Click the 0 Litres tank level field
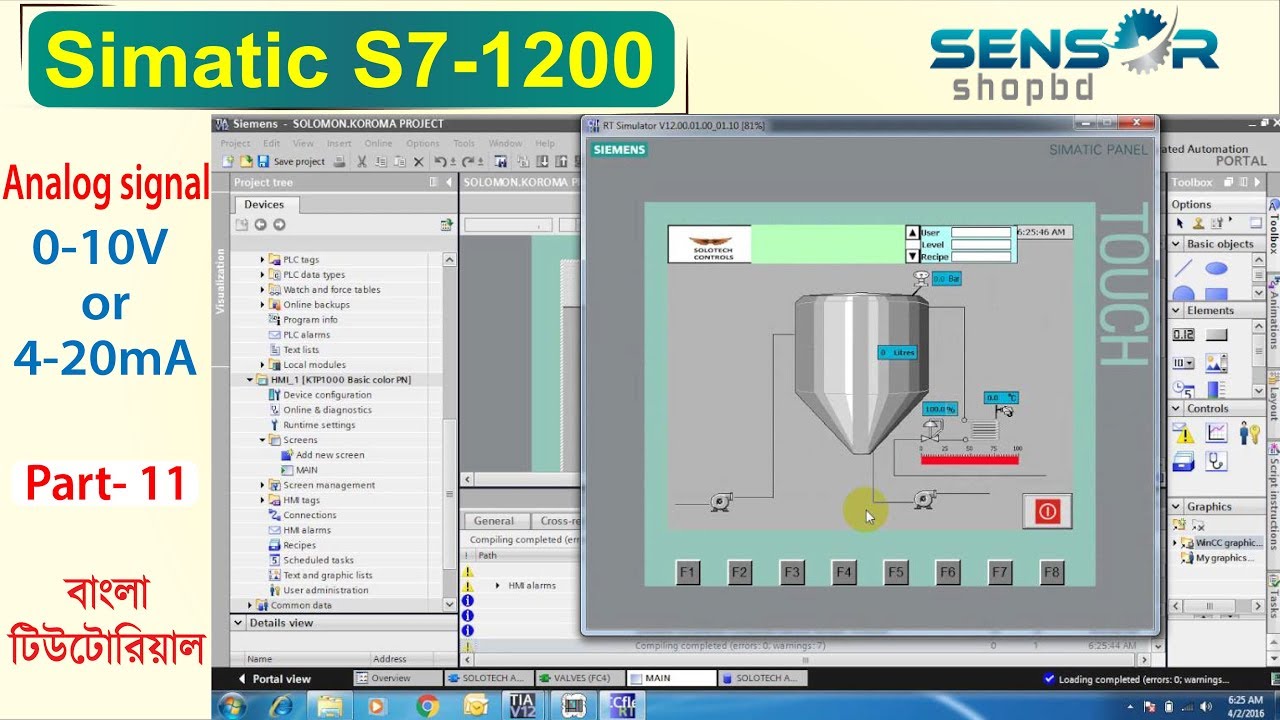Image resolution: width=1280 pixels, height=720 pixels. 897,352
